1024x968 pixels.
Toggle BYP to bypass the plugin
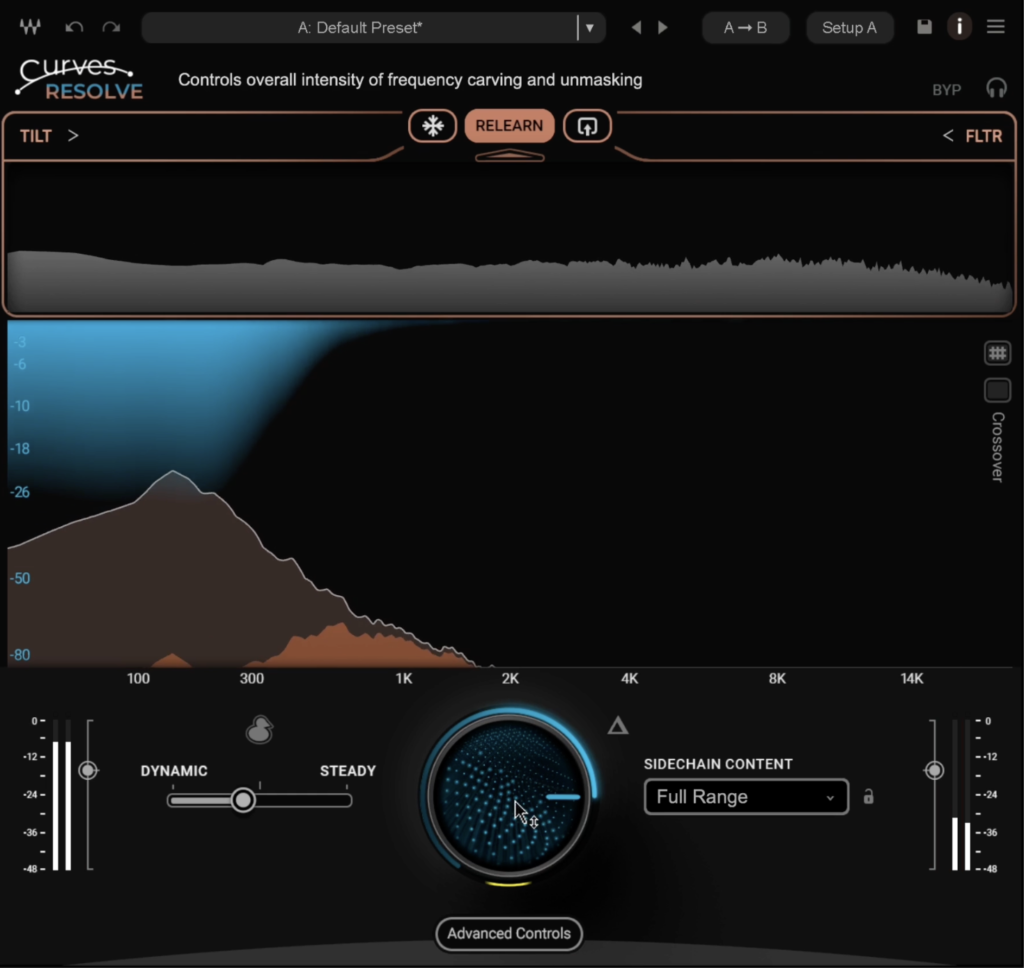(946, 89)
